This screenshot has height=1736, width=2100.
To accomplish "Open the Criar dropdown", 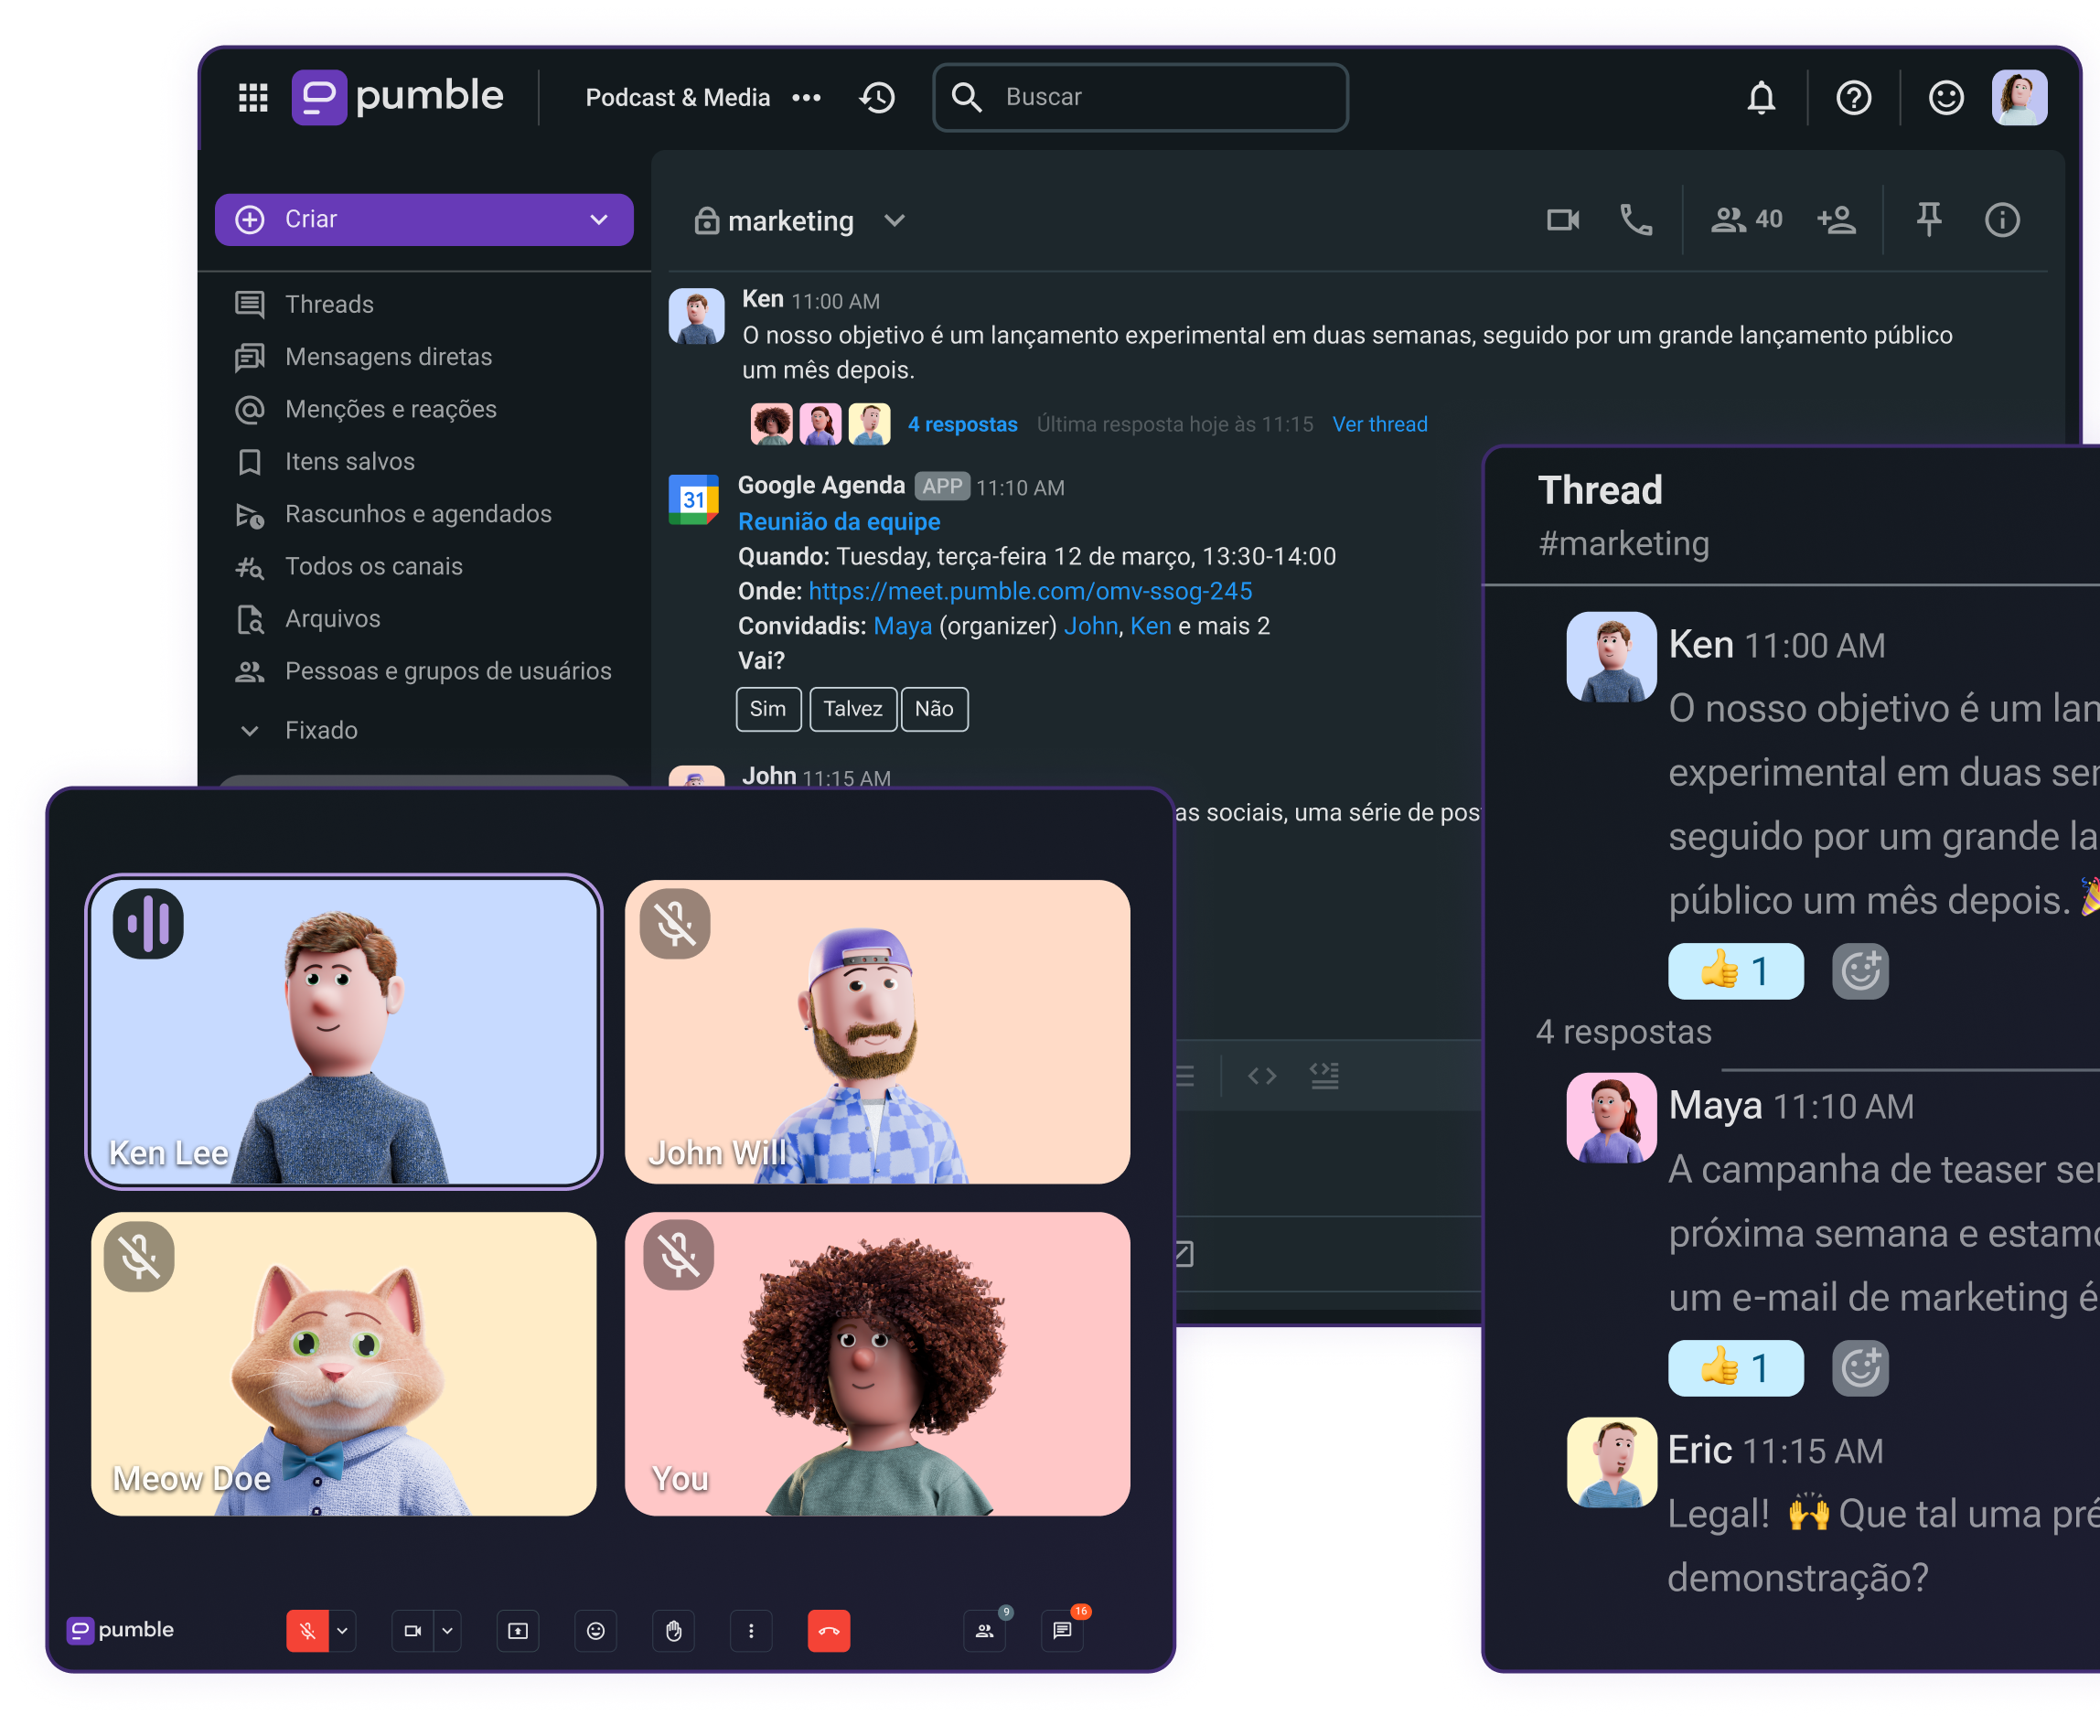I will [x=424, y=219].
